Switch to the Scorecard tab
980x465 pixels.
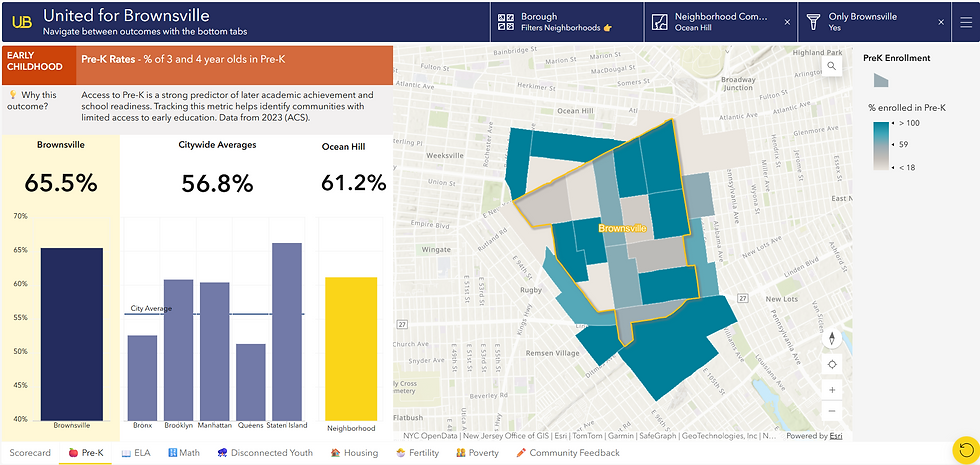[29, 452]
